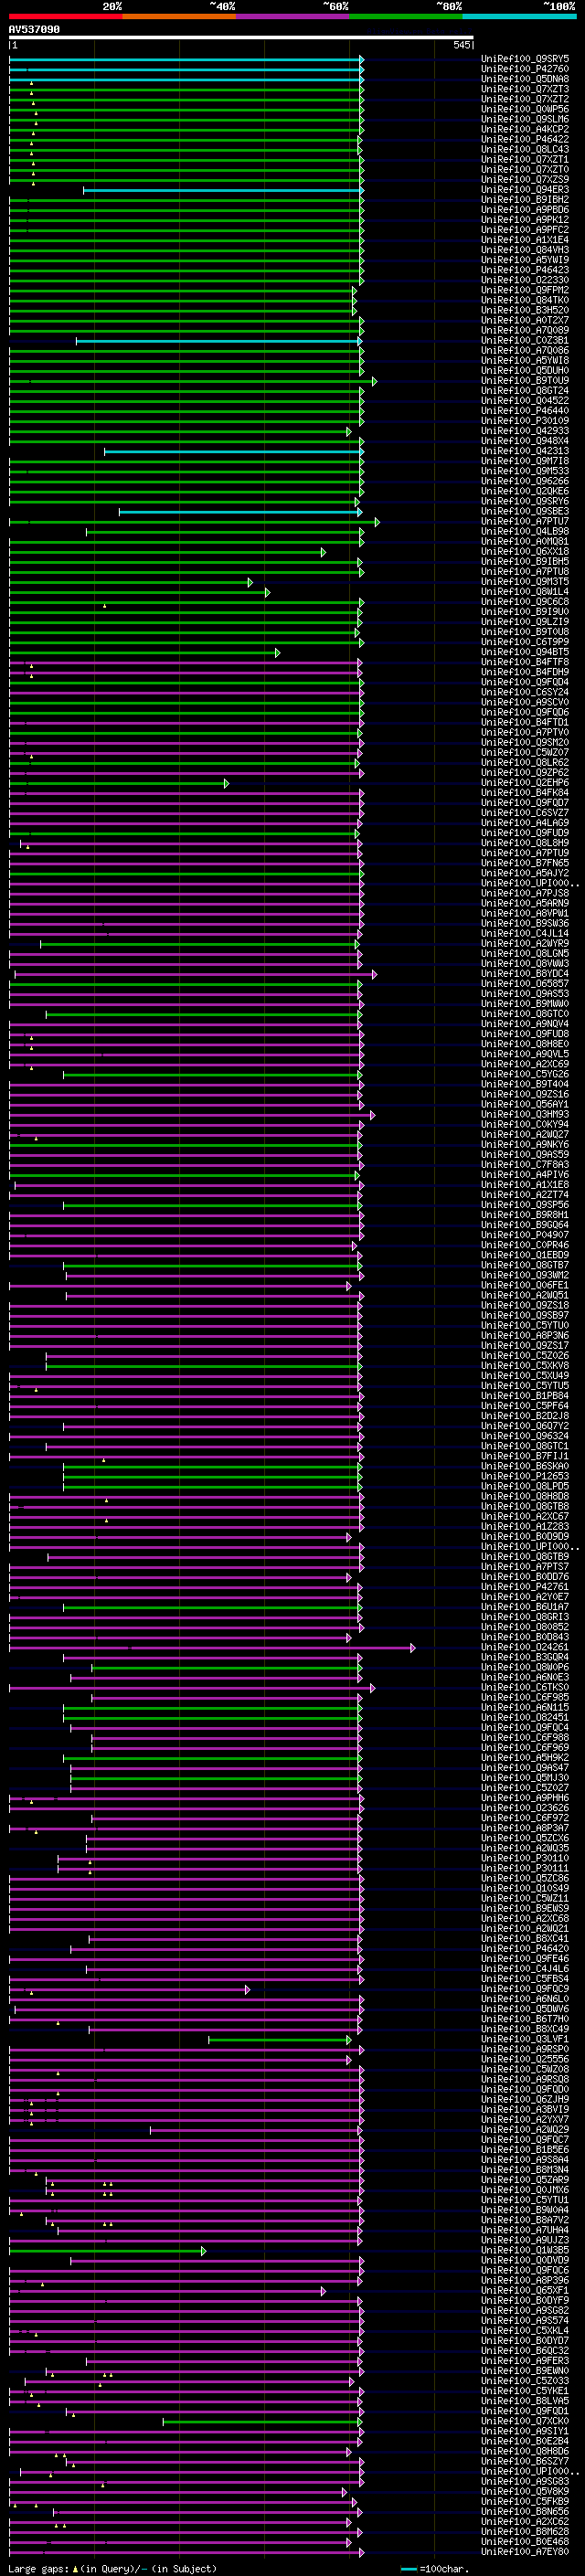The width and height of the screenshot is (585, 2576).
Task: Open hit UniRef100_B9IBH2
Action: tap(525, 200)
